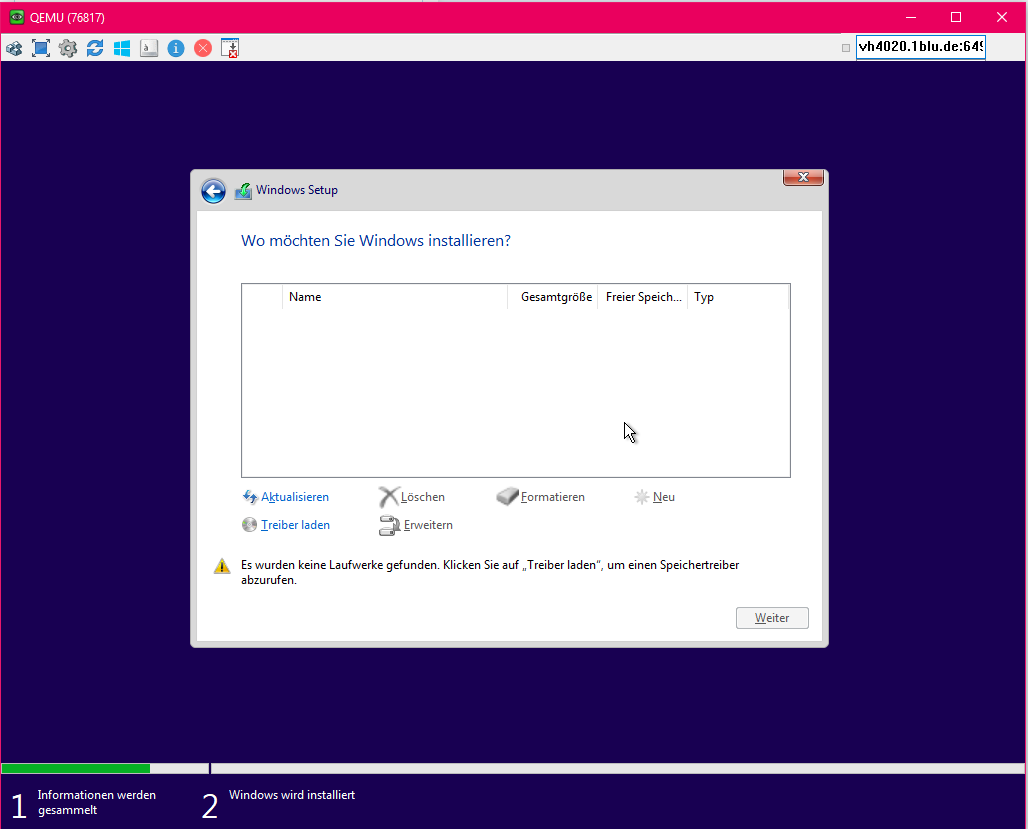Click the special keys keyboard icon

(149, 49)
